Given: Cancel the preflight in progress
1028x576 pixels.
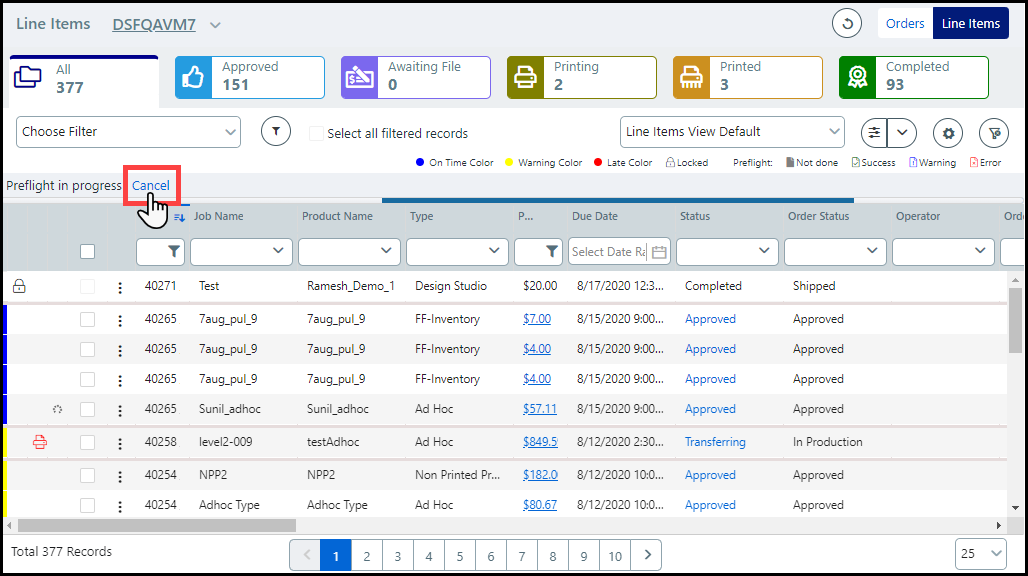Looking at the screenshot, I should pos(151,185).
